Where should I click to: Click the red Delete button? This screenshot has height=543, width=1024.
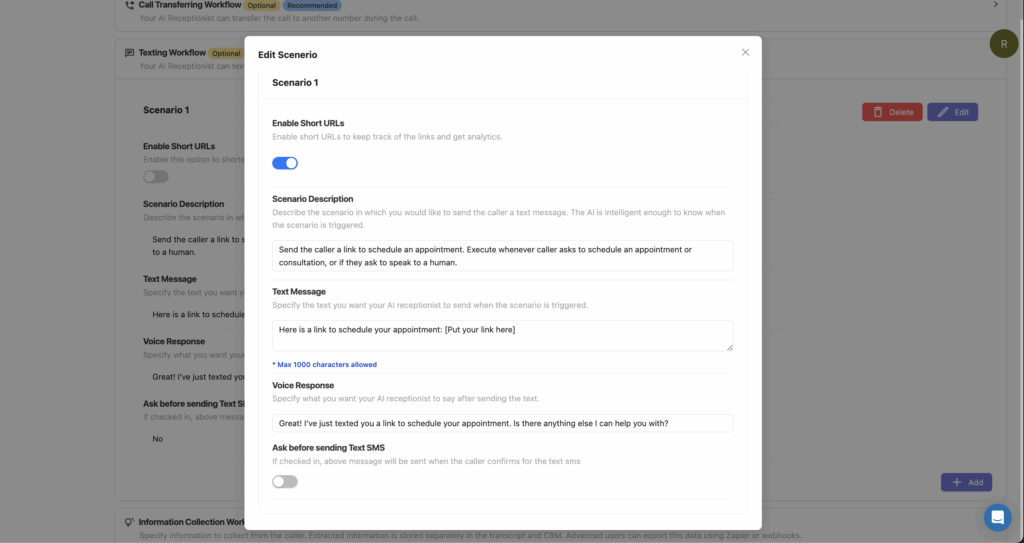892,112
